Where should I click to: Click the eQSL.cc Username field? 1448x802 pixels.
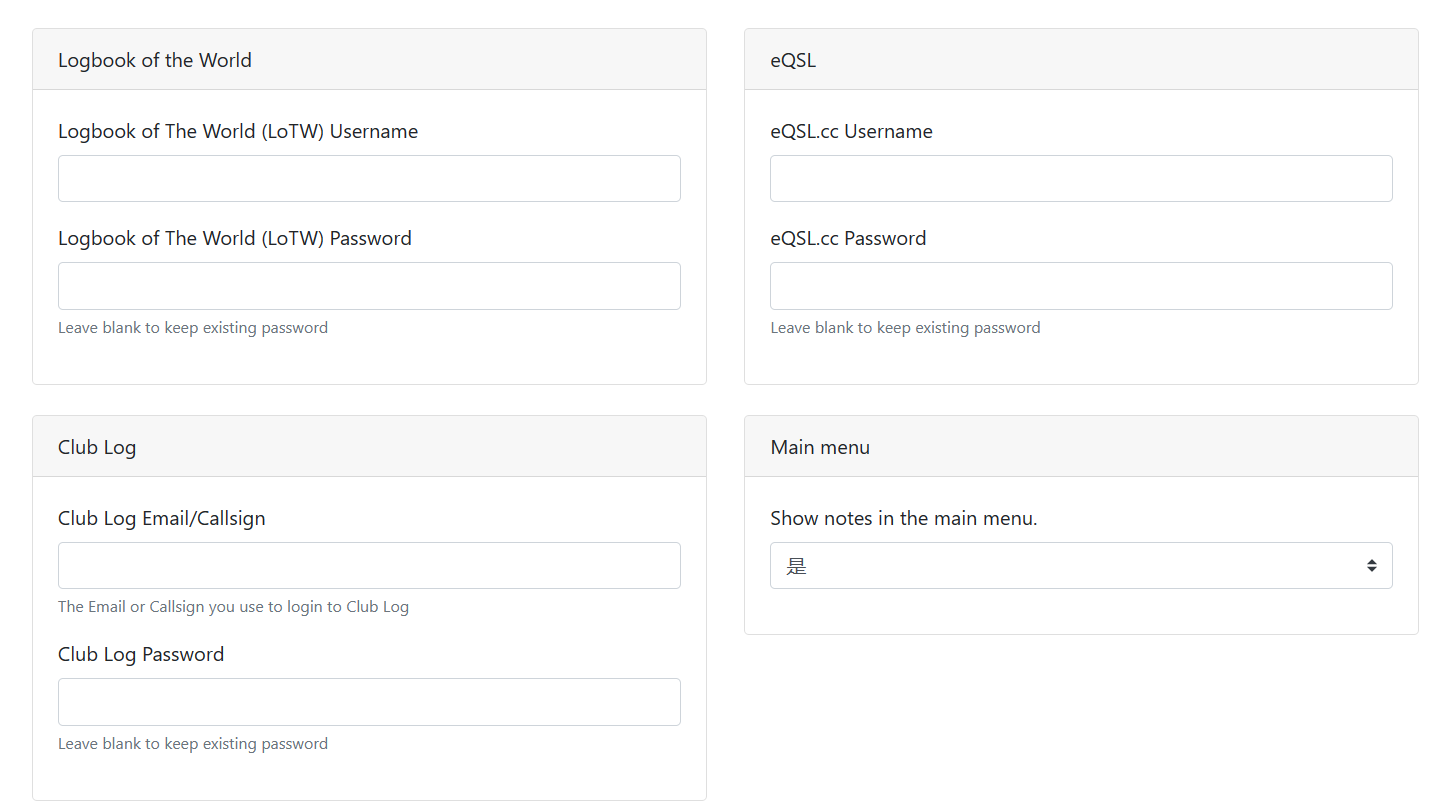[x=1081, y=178]
